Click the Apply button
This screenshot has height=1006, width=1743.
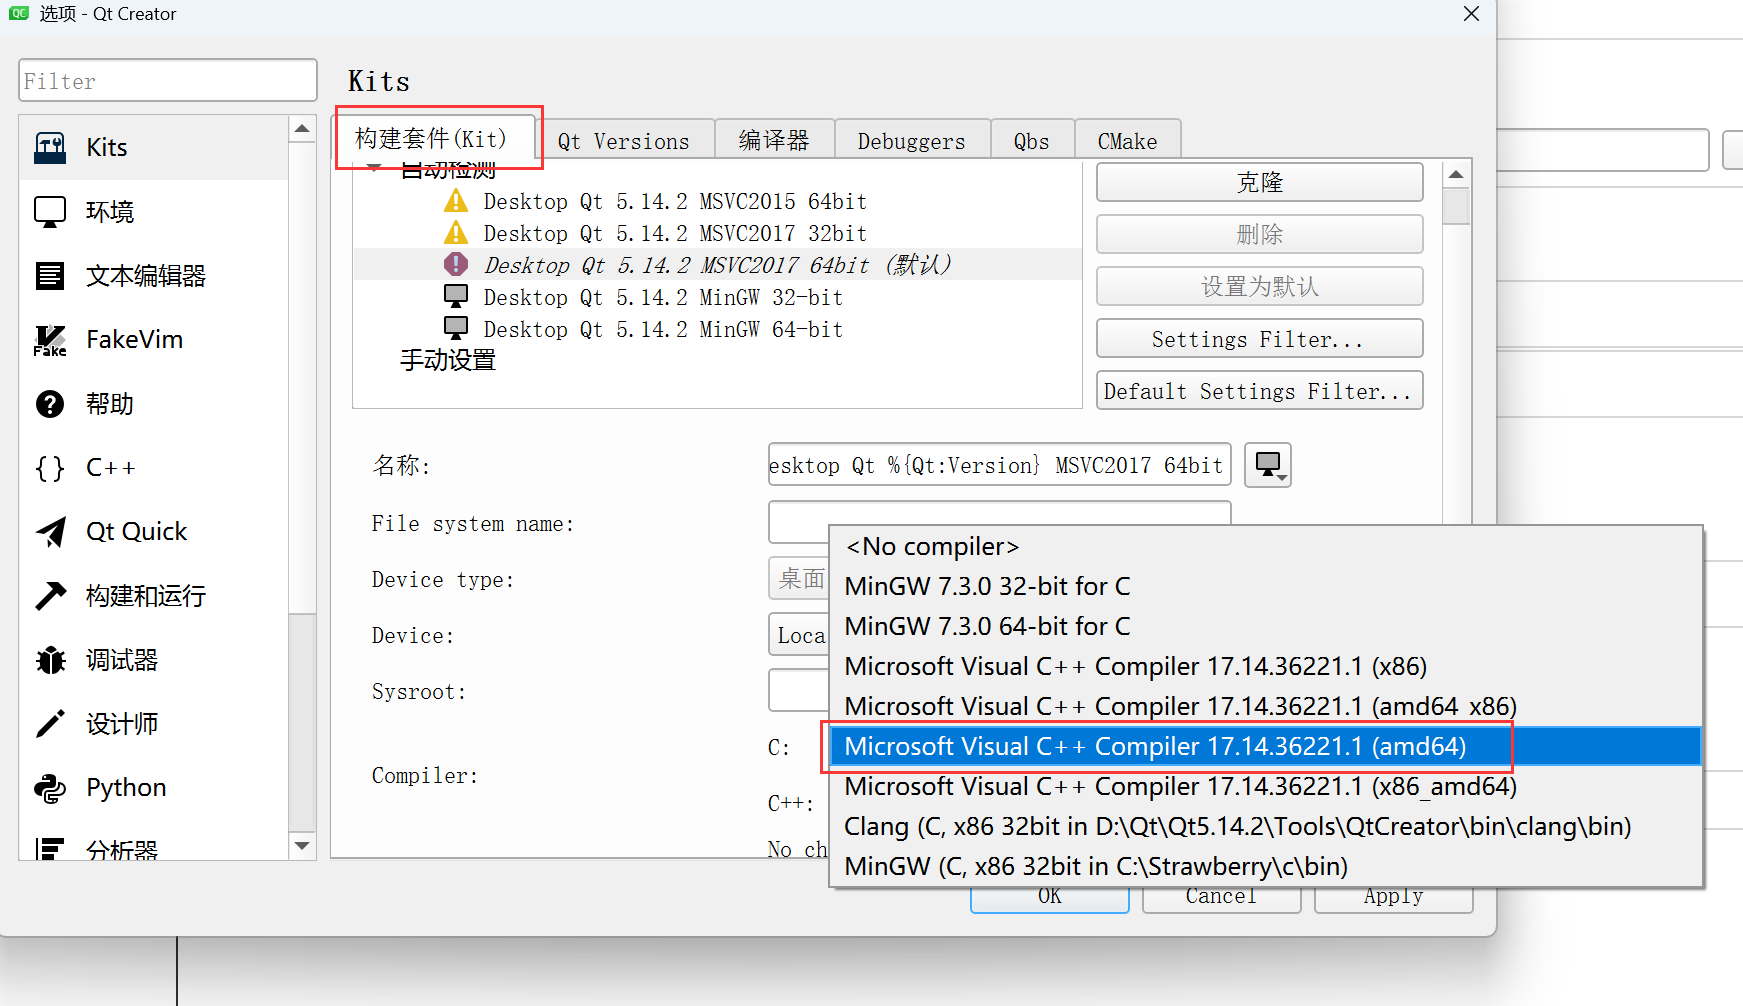point(1394,898)
